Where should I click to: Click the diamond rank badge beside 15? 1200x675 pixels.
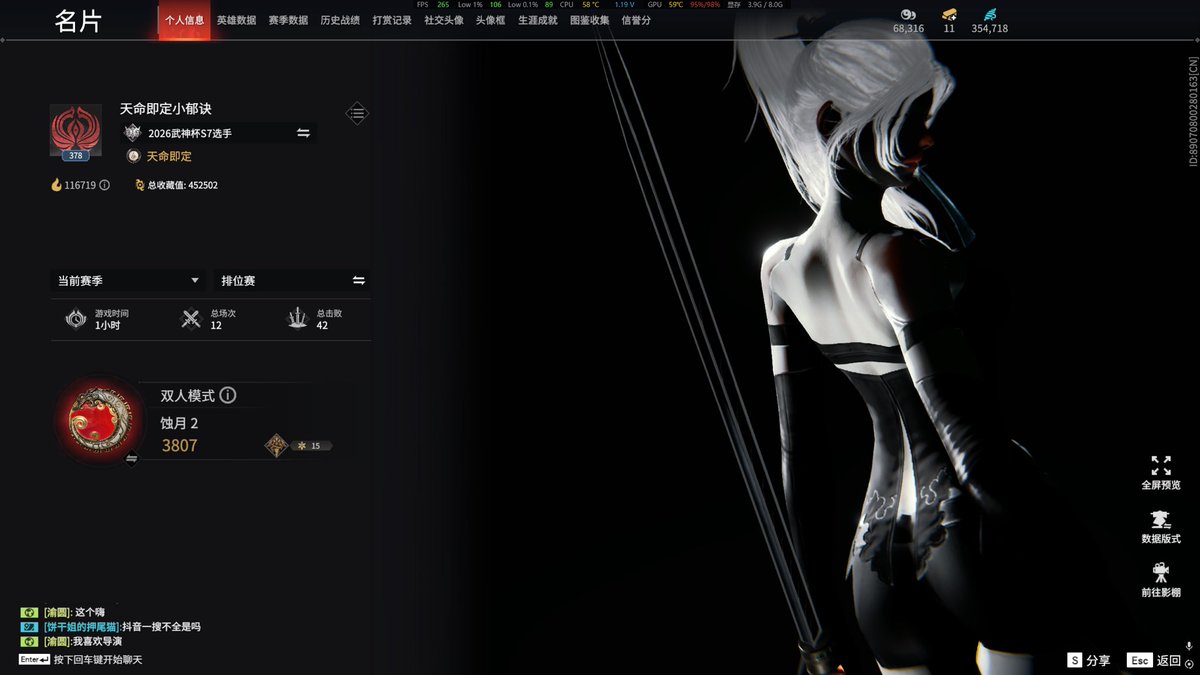(x=276, y=446)
